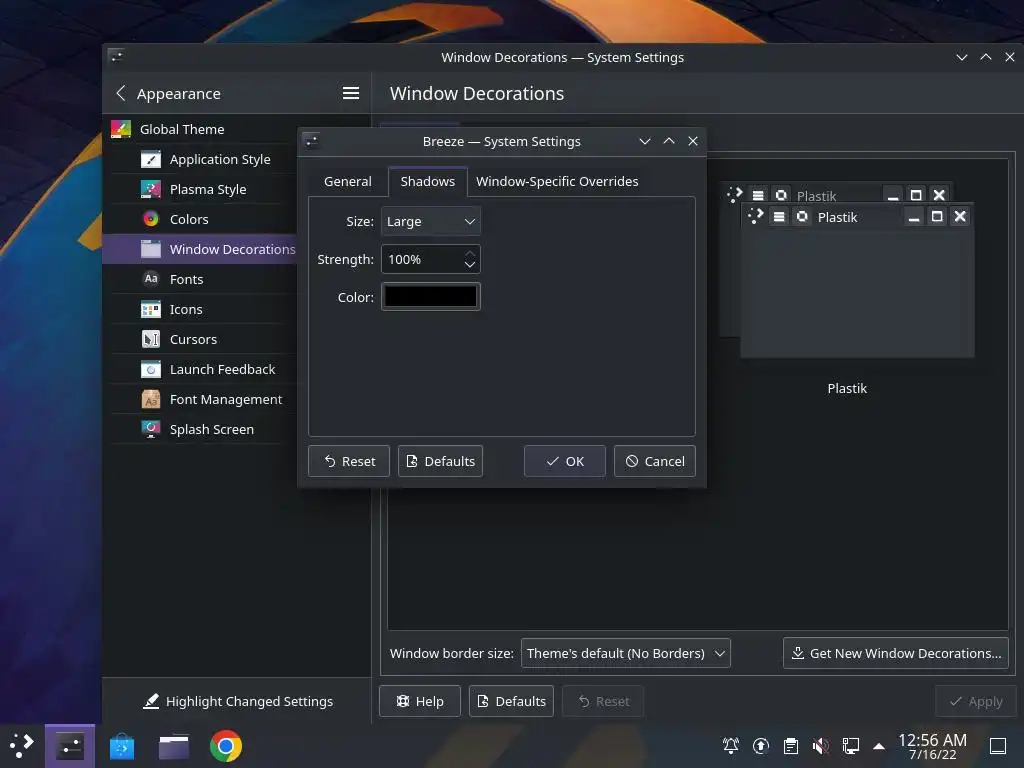This screenshot has width=1024, height=768.
Task: Click the menu icon in Plastik preview titlebar
Action: pos(779,217)
